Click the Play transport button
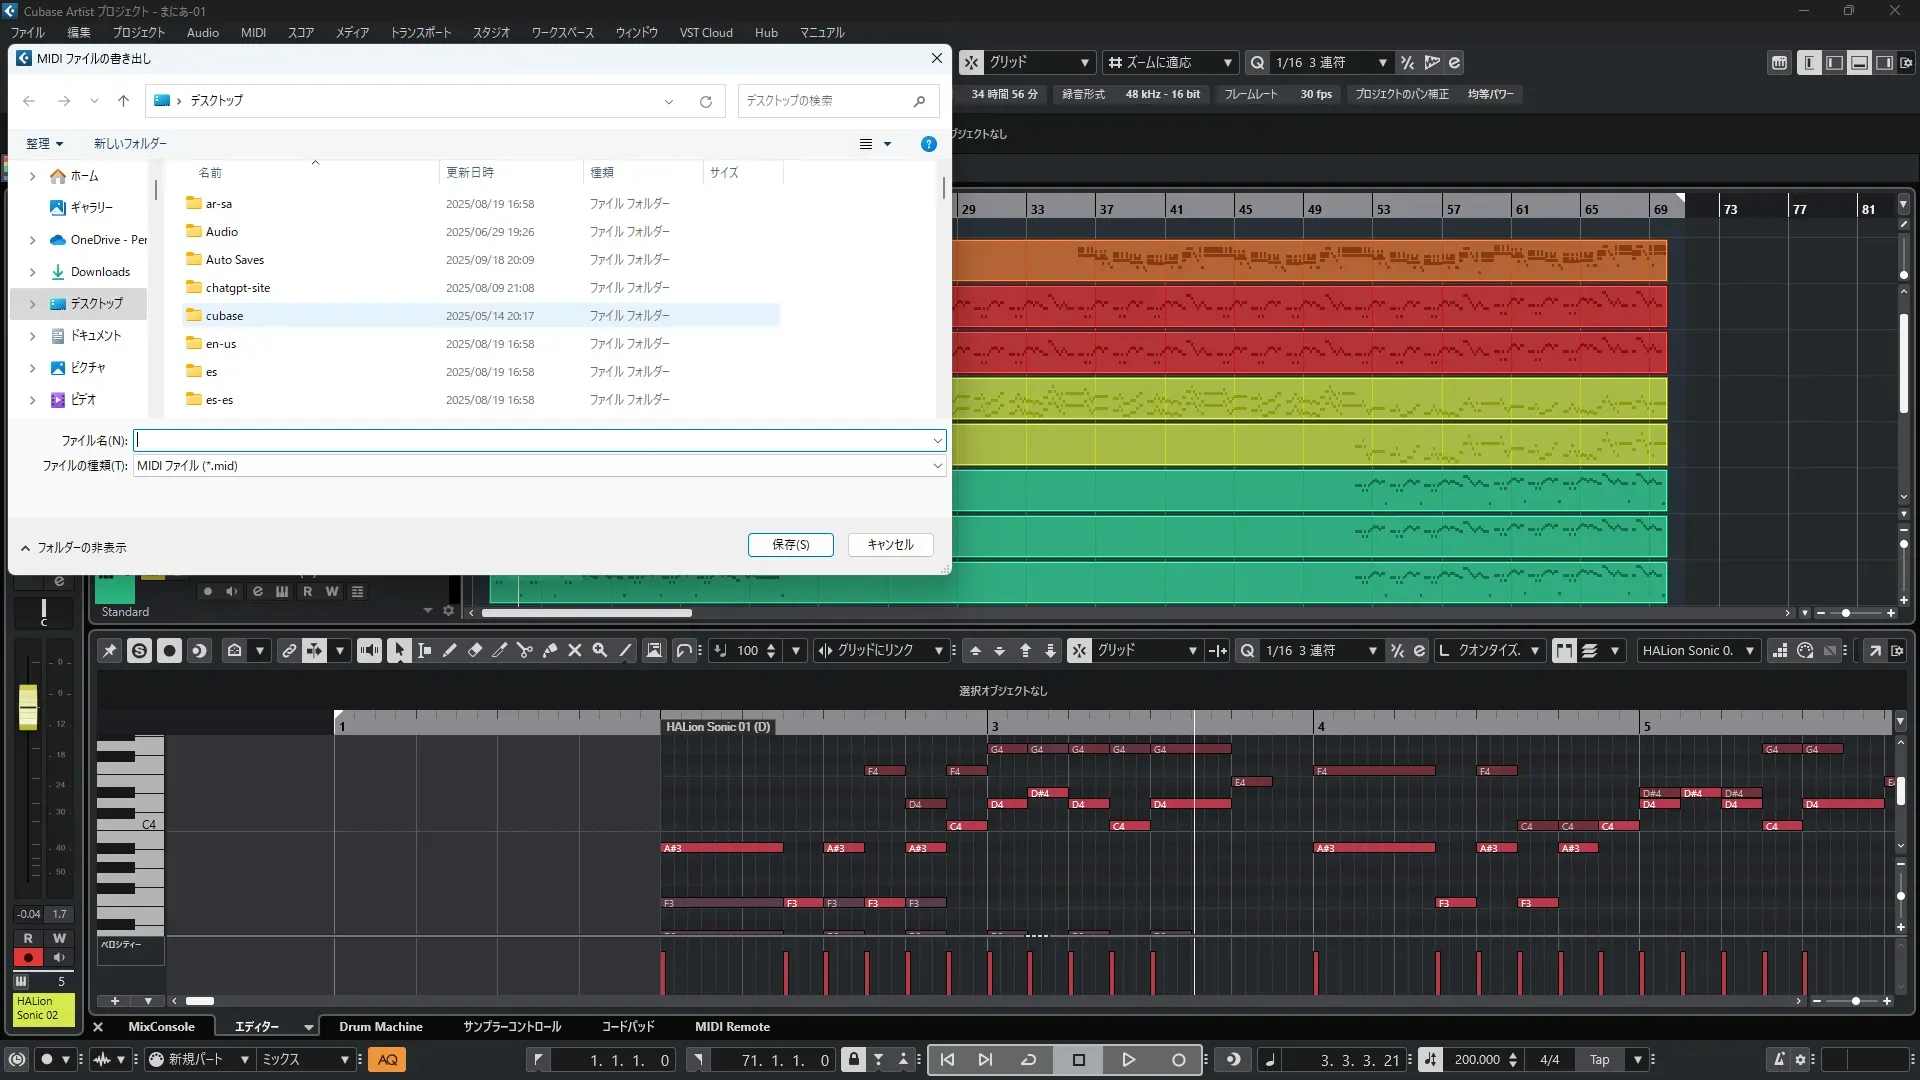 point(1128,1060)
